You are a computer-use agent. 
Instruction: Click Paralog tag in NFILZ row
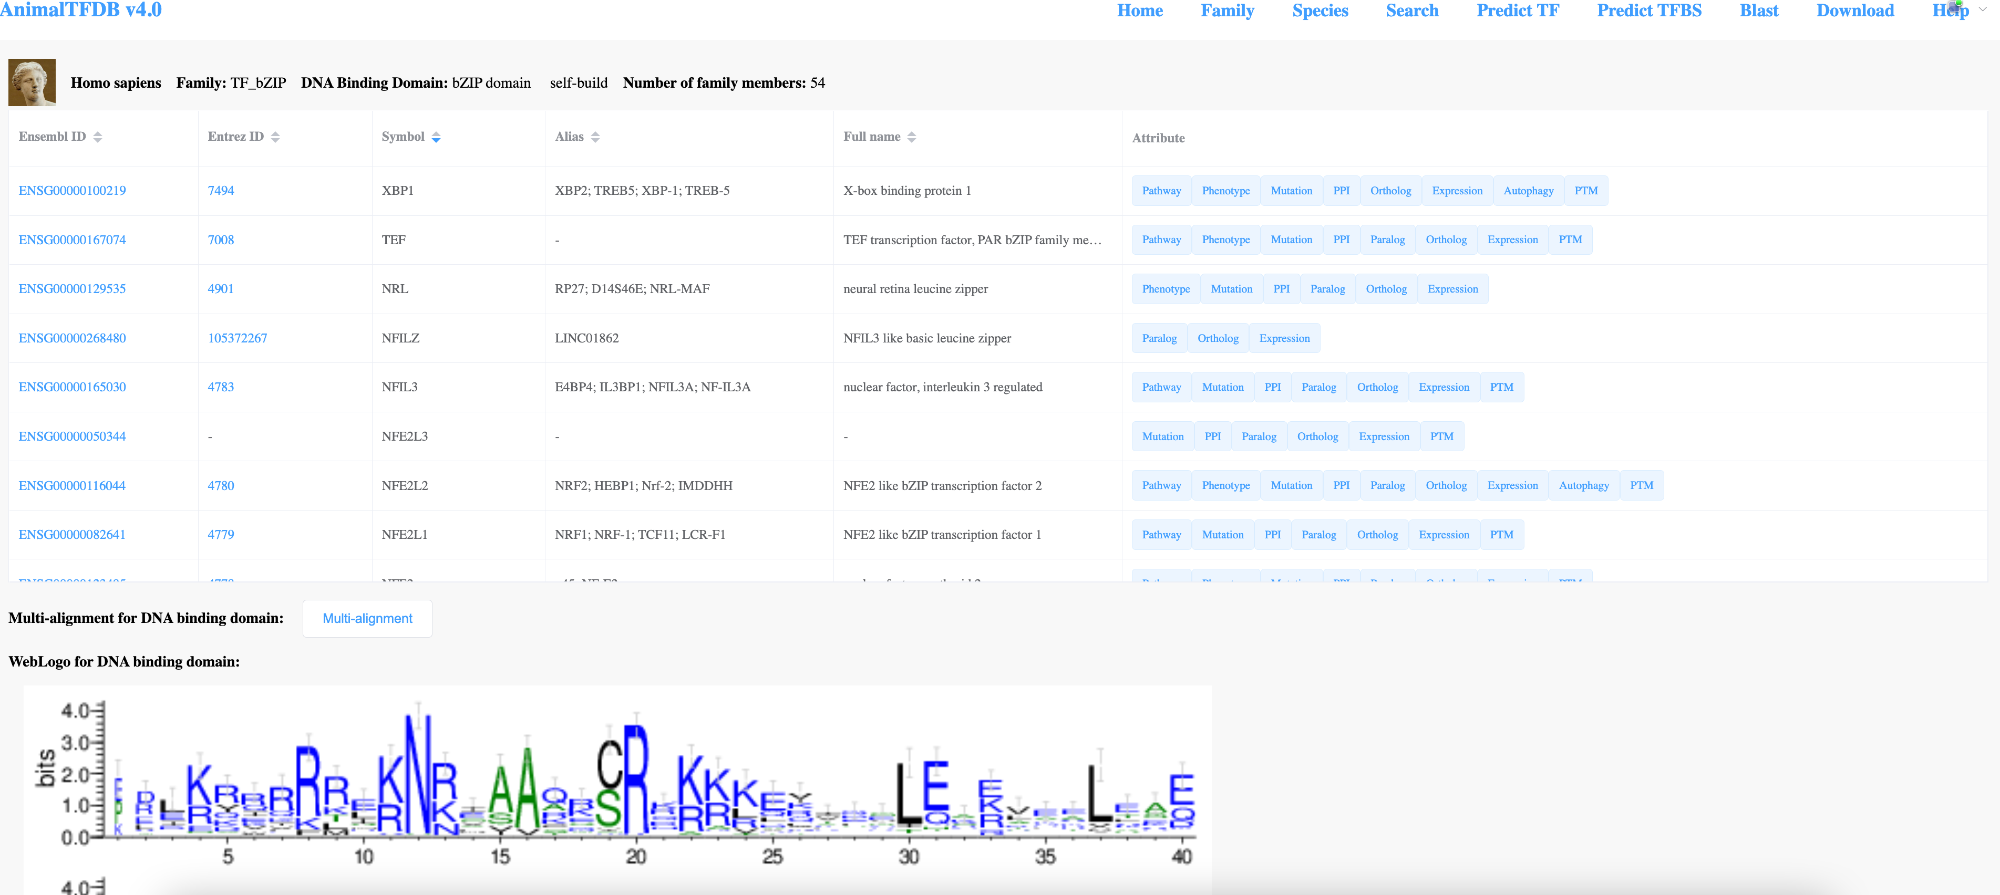(1159, 338)
